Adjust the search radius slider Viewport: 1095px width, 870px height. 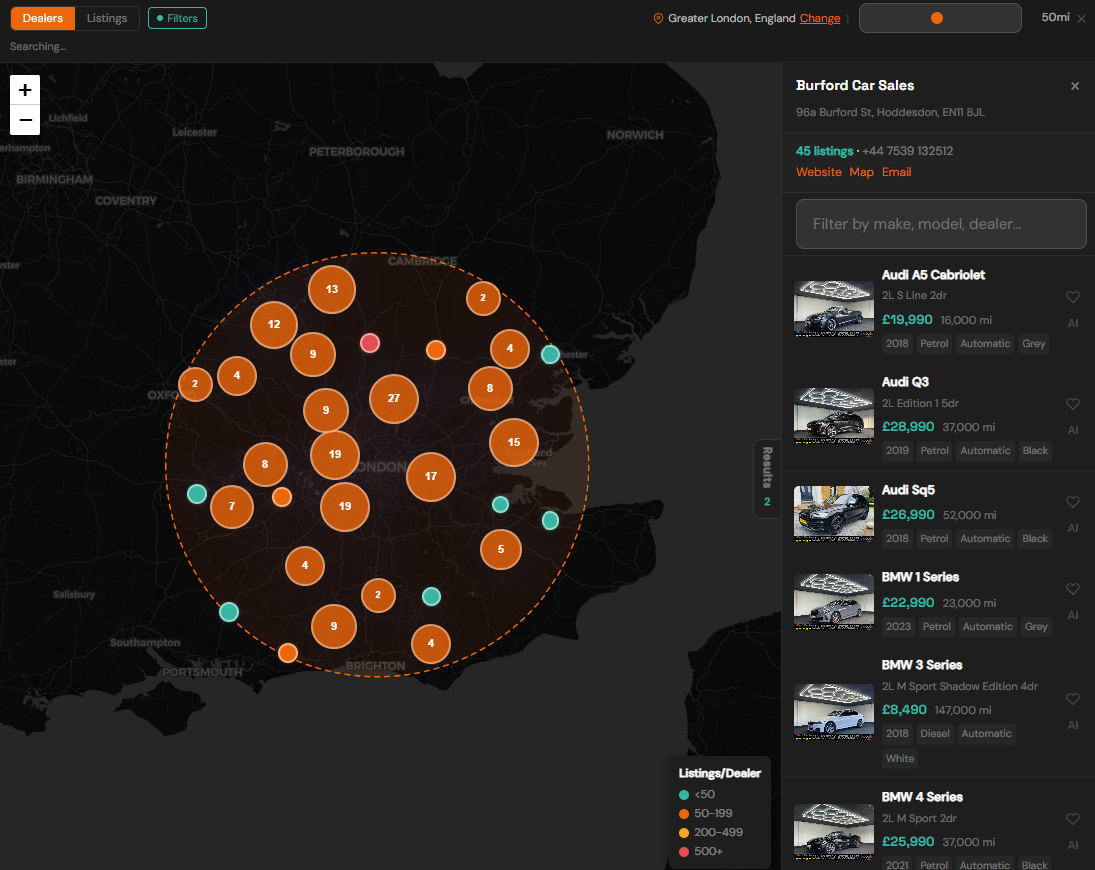click(x=937, y=18)
